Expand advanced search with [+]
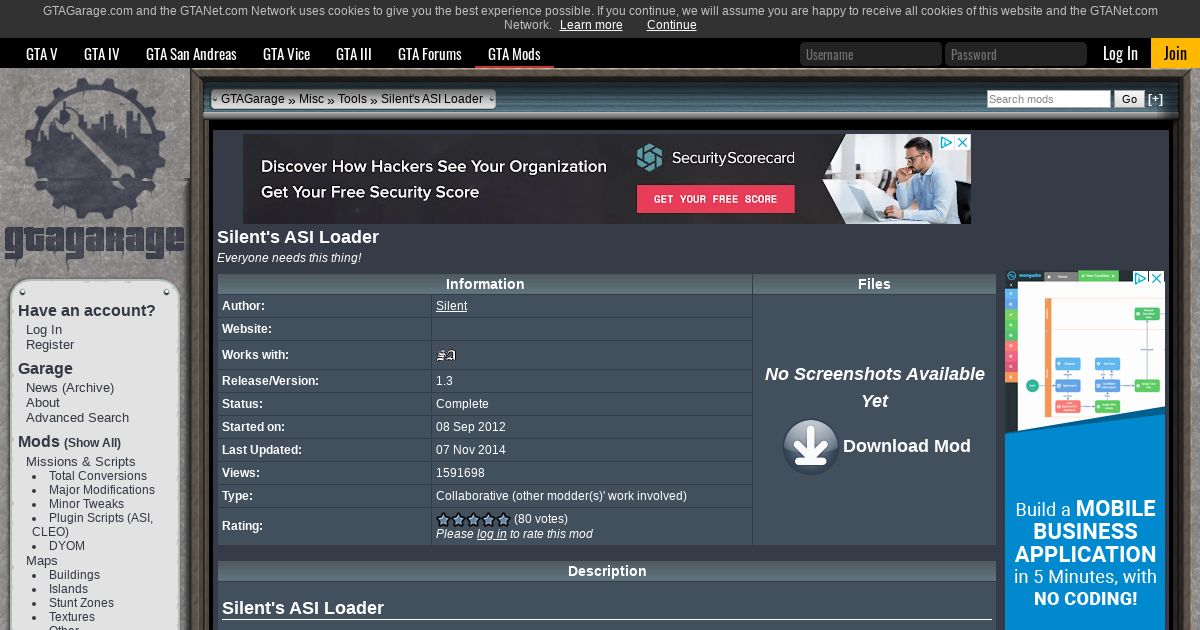1200x630 pixels. [1155, 99]
